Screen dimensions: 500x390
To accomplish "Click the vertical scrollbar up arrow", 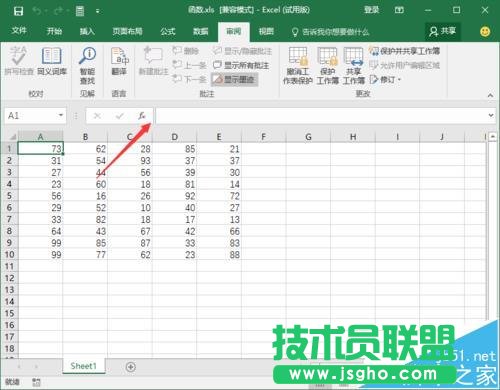I will [x=493, y=137].
